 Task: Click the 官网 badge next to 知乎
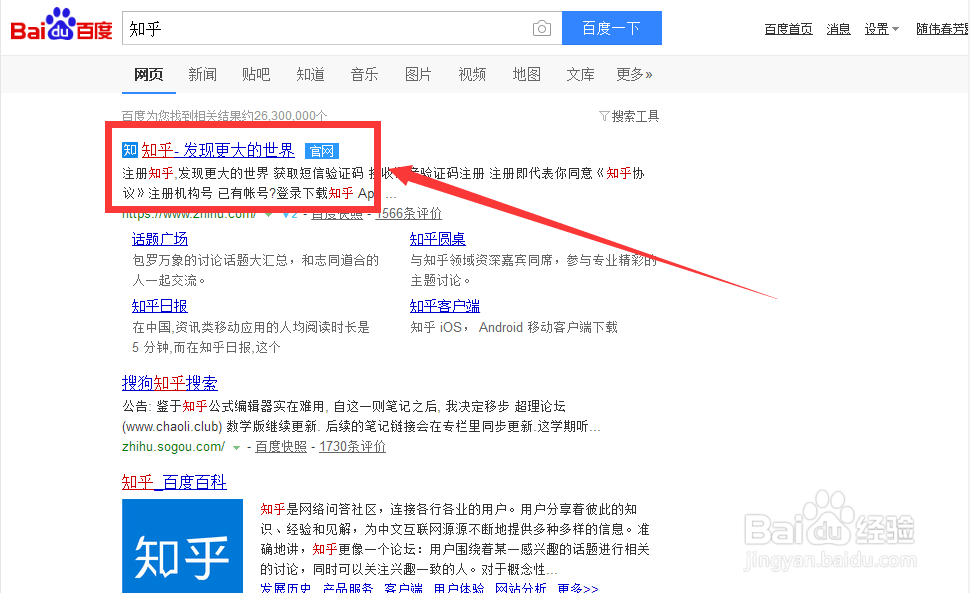(322, 151)
